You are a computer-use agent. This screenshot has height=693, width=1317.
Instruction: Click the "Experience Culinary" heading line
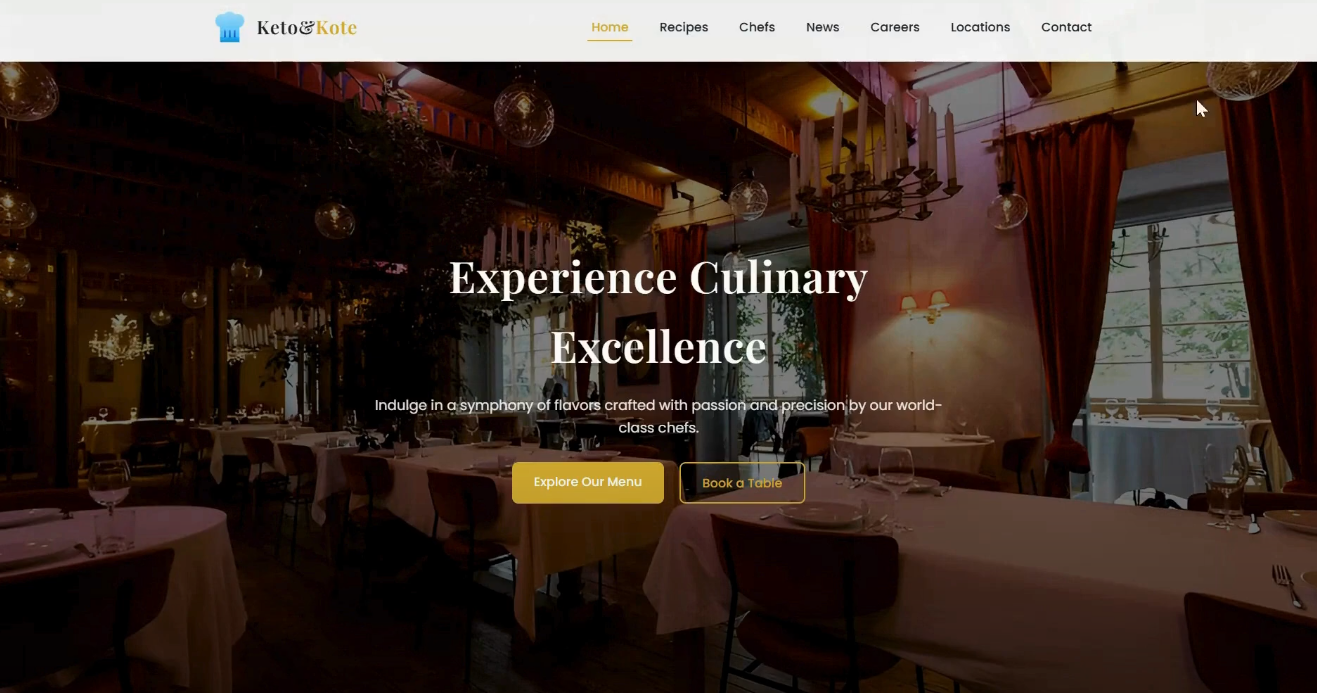[x=658, y=277]
